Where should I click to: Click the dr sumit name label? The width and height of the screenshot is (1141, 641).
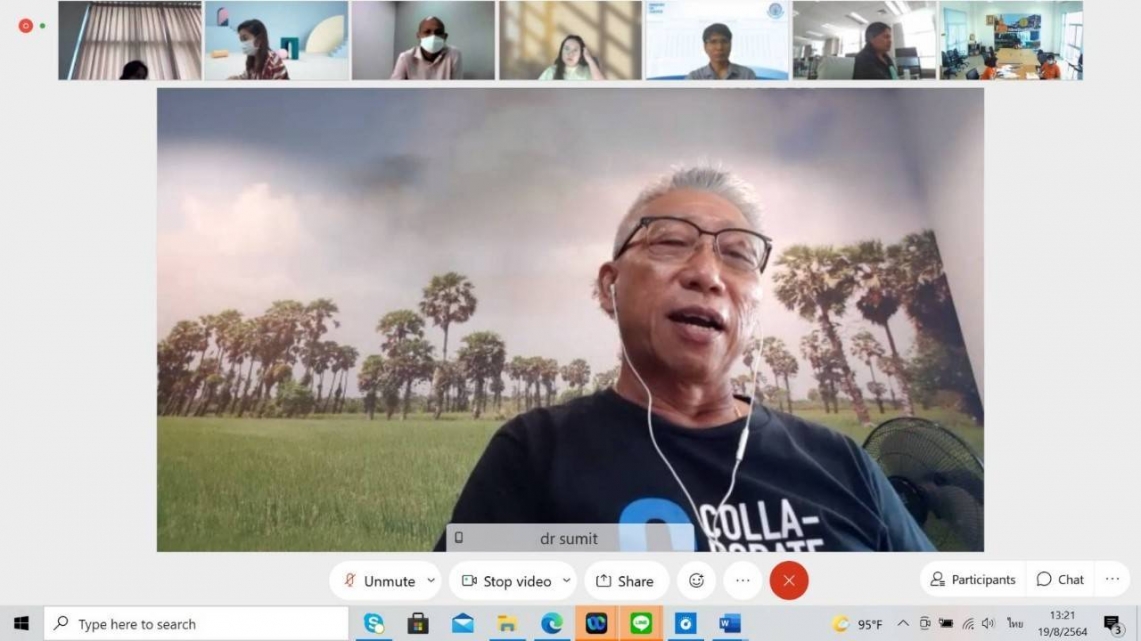point(568,538)
